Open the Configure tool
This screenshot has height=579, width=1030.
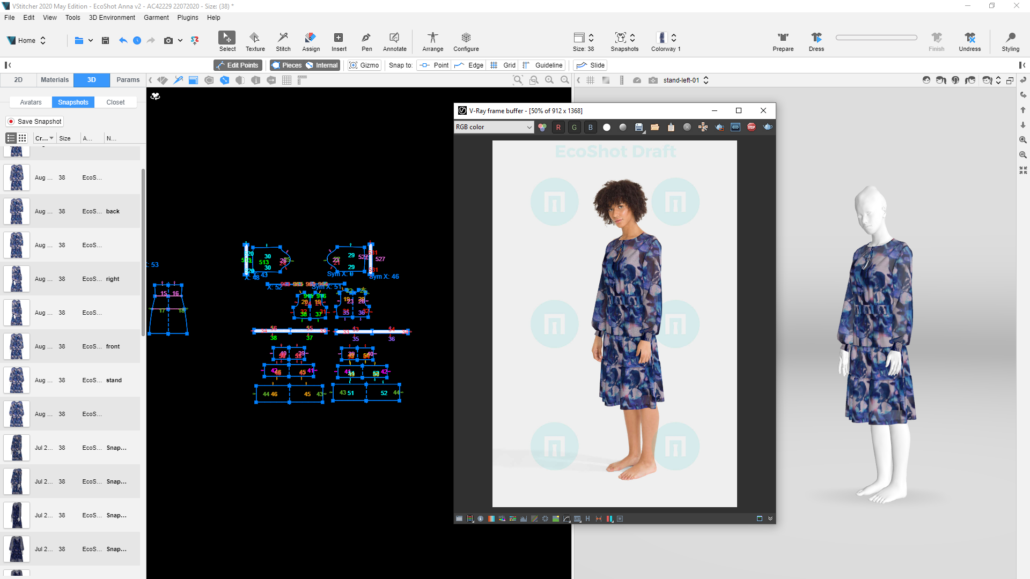tap(466, 40)
